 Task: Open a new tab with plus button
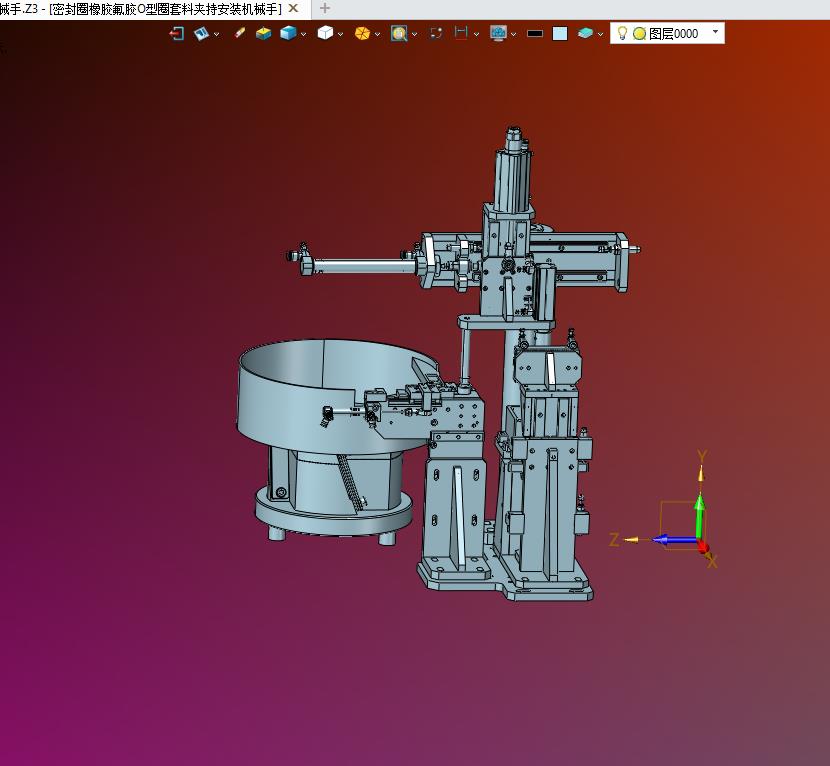click(x=324, y=8)
